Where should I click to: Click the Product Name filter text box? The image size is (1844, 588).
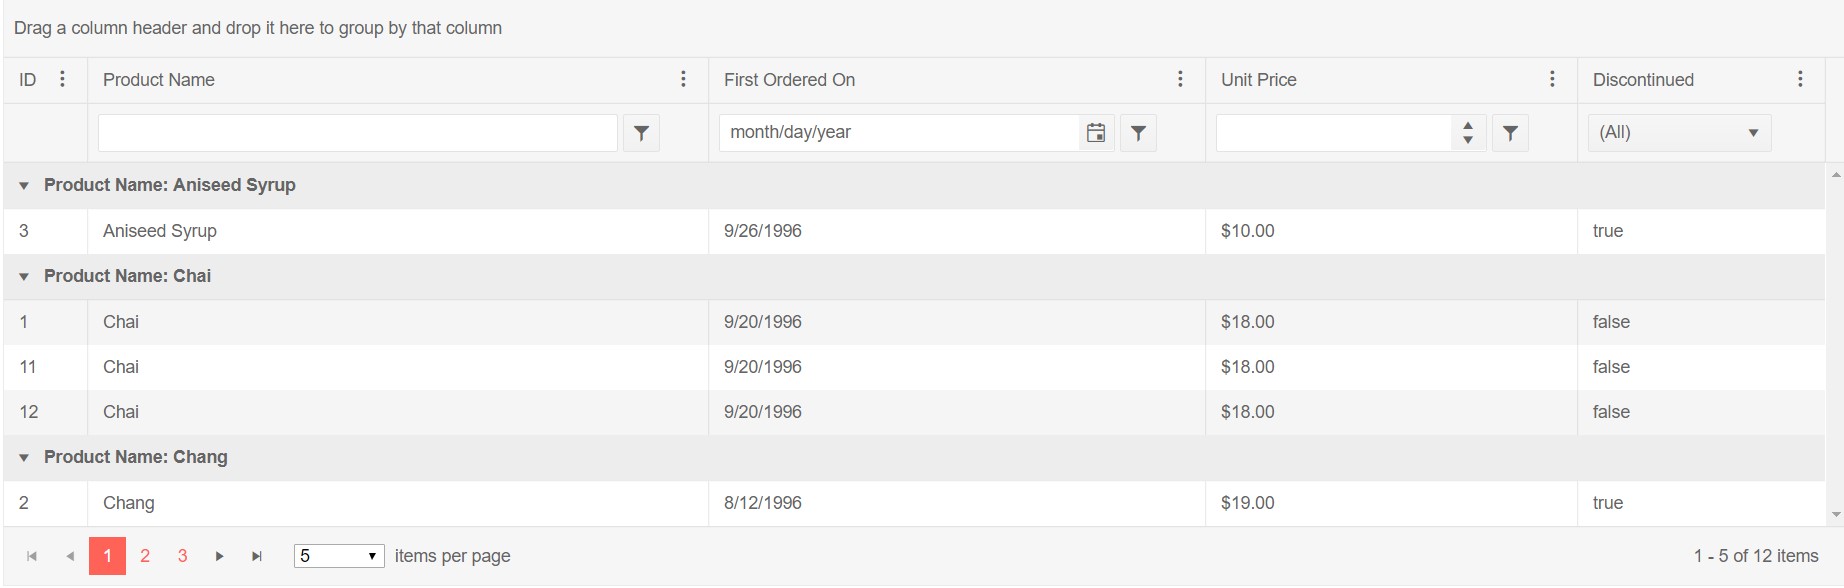[357, 133]
